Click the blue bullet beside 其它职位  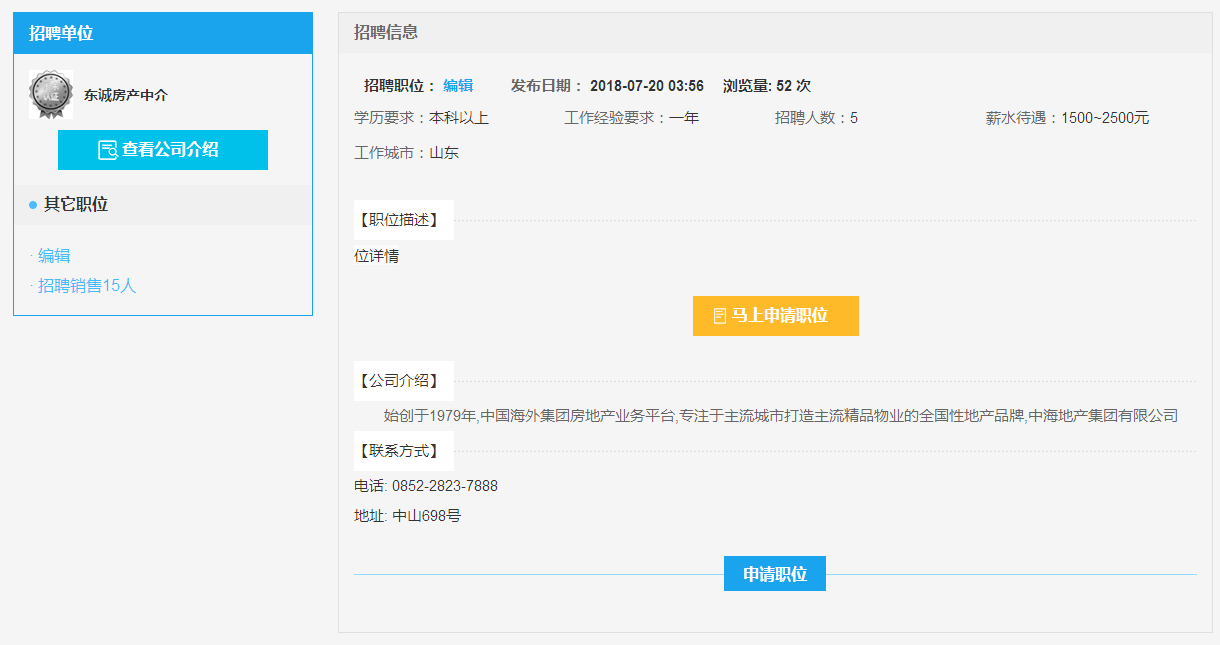33,205
